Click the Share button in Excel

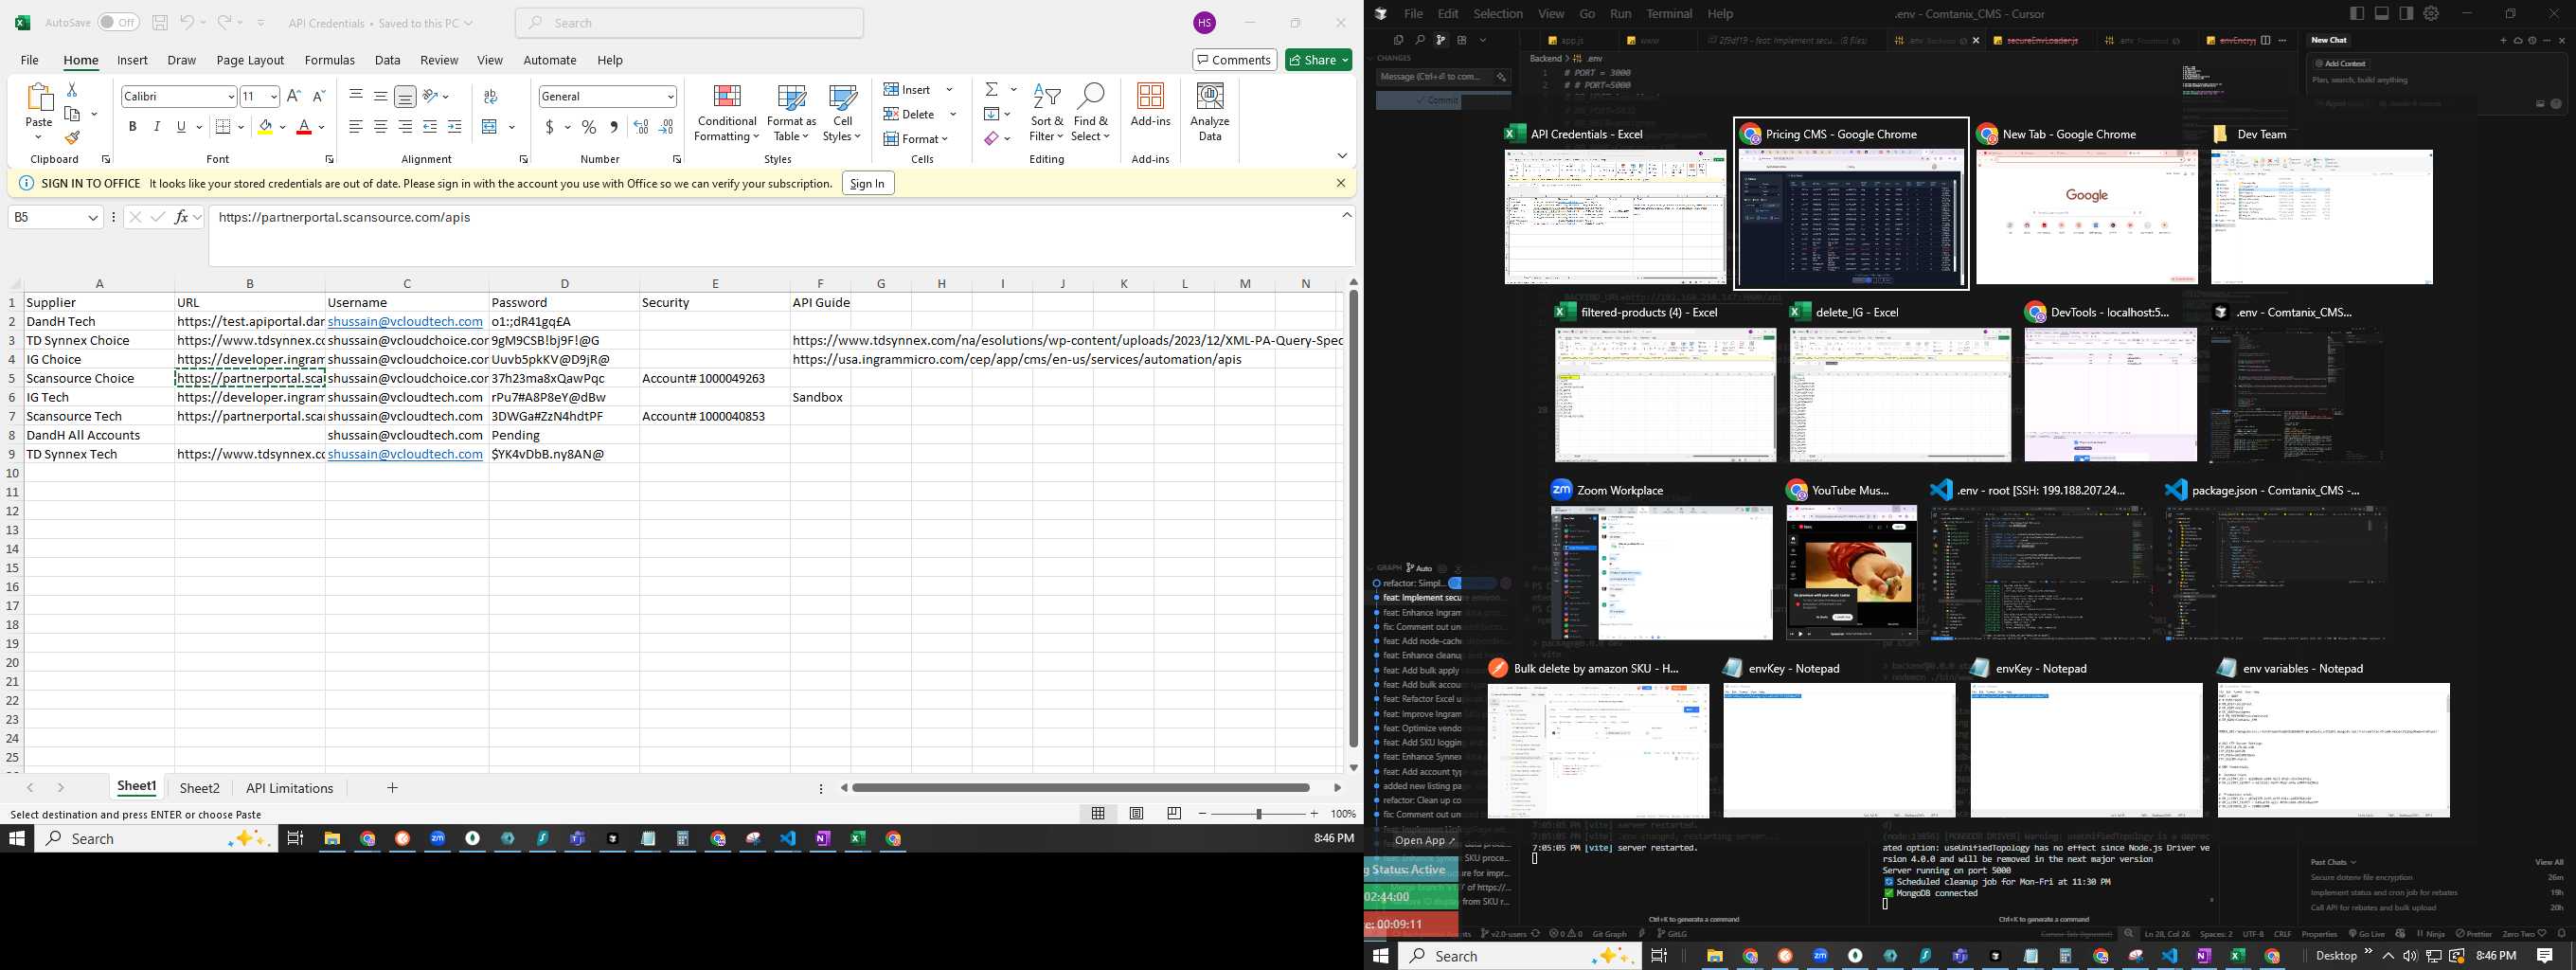pos(1318,60)
